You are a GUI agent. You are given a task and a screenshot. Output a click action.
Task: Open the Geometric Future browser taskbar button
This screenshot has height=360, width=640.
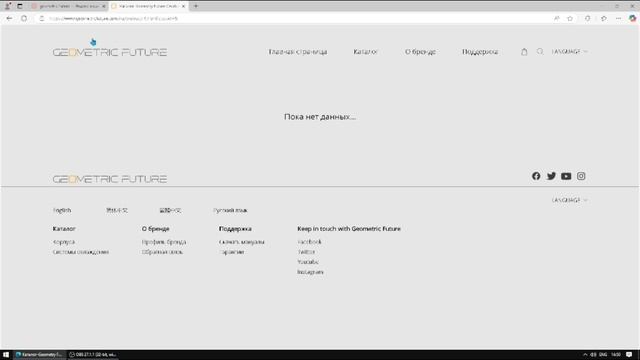point(39,354)
